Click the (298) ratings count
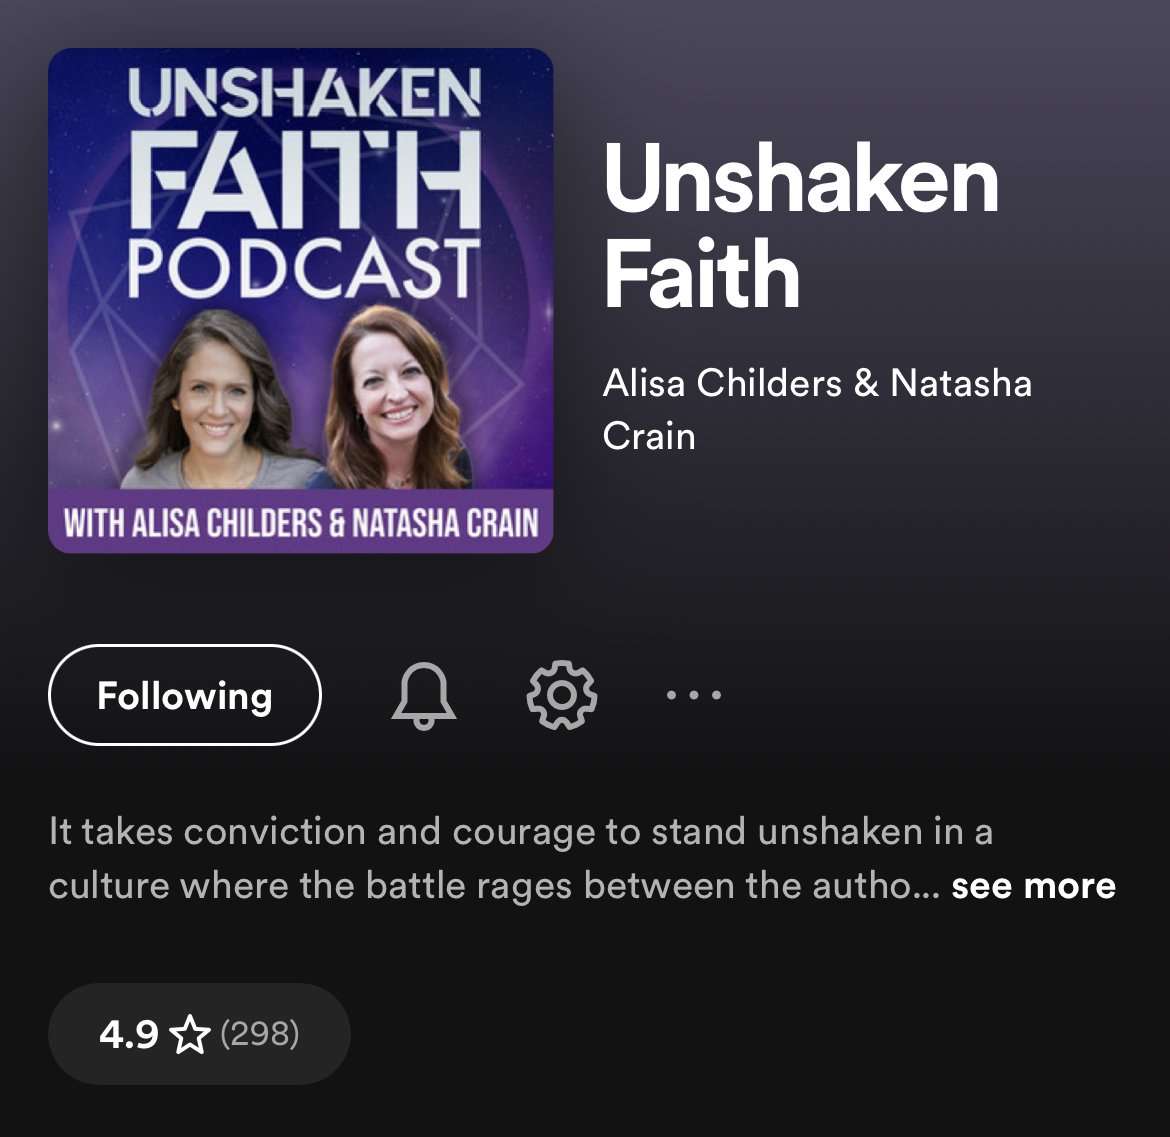Viewport: 1170px width, 1137px height. coord(260,1034)
